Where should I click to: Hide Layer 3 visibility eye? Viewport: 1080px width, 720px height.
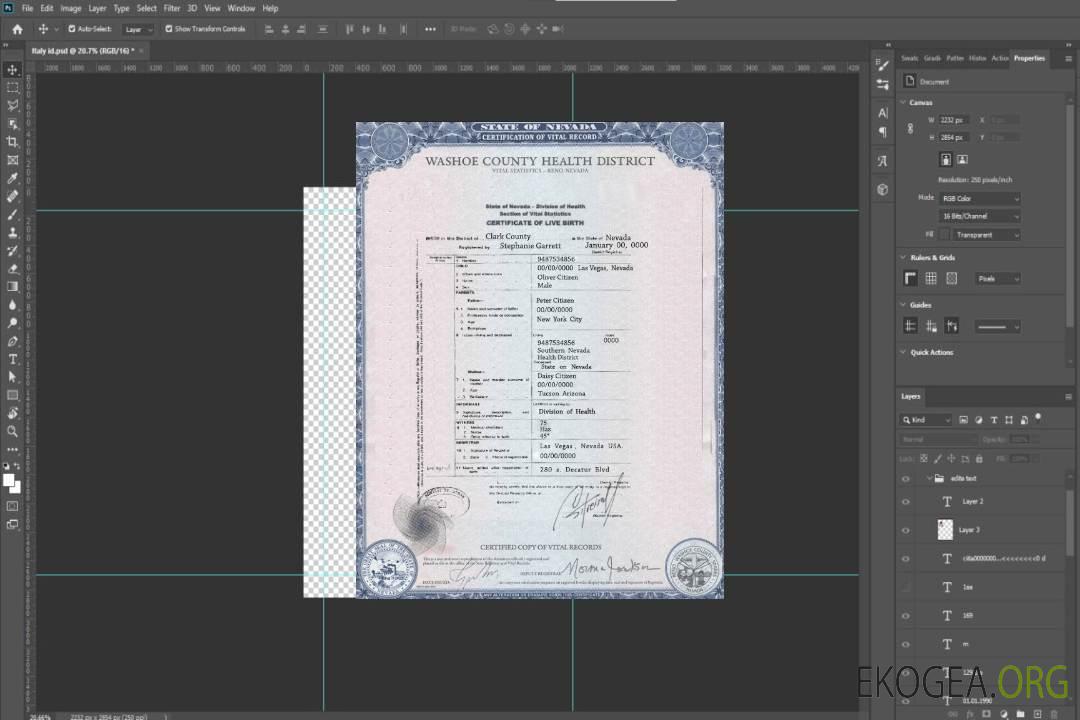(906, 531)
